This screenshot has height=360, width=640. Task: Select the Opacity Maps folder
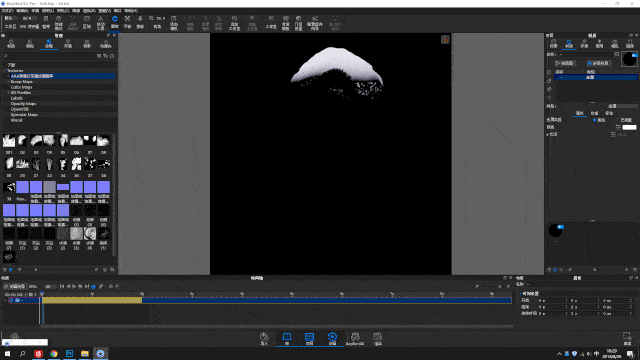coord(23,104)
